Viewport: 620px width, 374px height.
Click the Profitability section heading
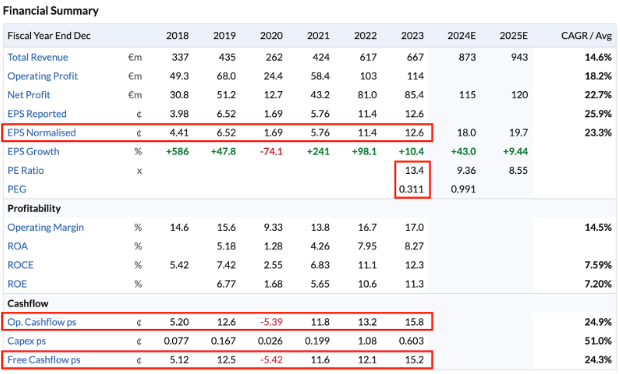click(x=34, y=208)
